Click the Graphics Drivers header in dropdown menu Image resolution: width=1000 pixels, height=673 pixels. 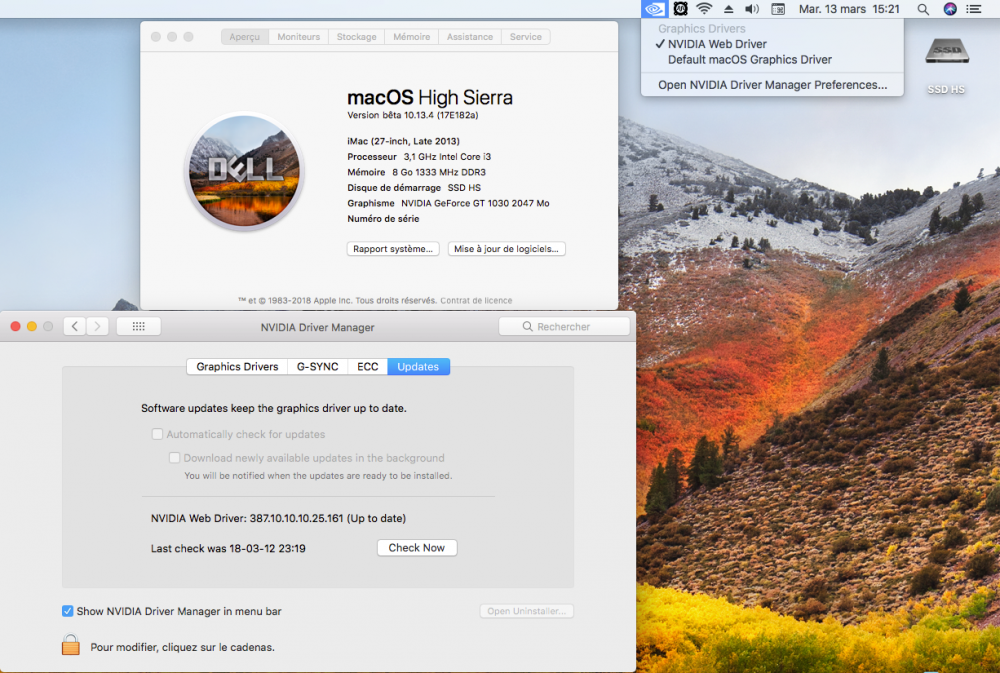coord(702,29)
